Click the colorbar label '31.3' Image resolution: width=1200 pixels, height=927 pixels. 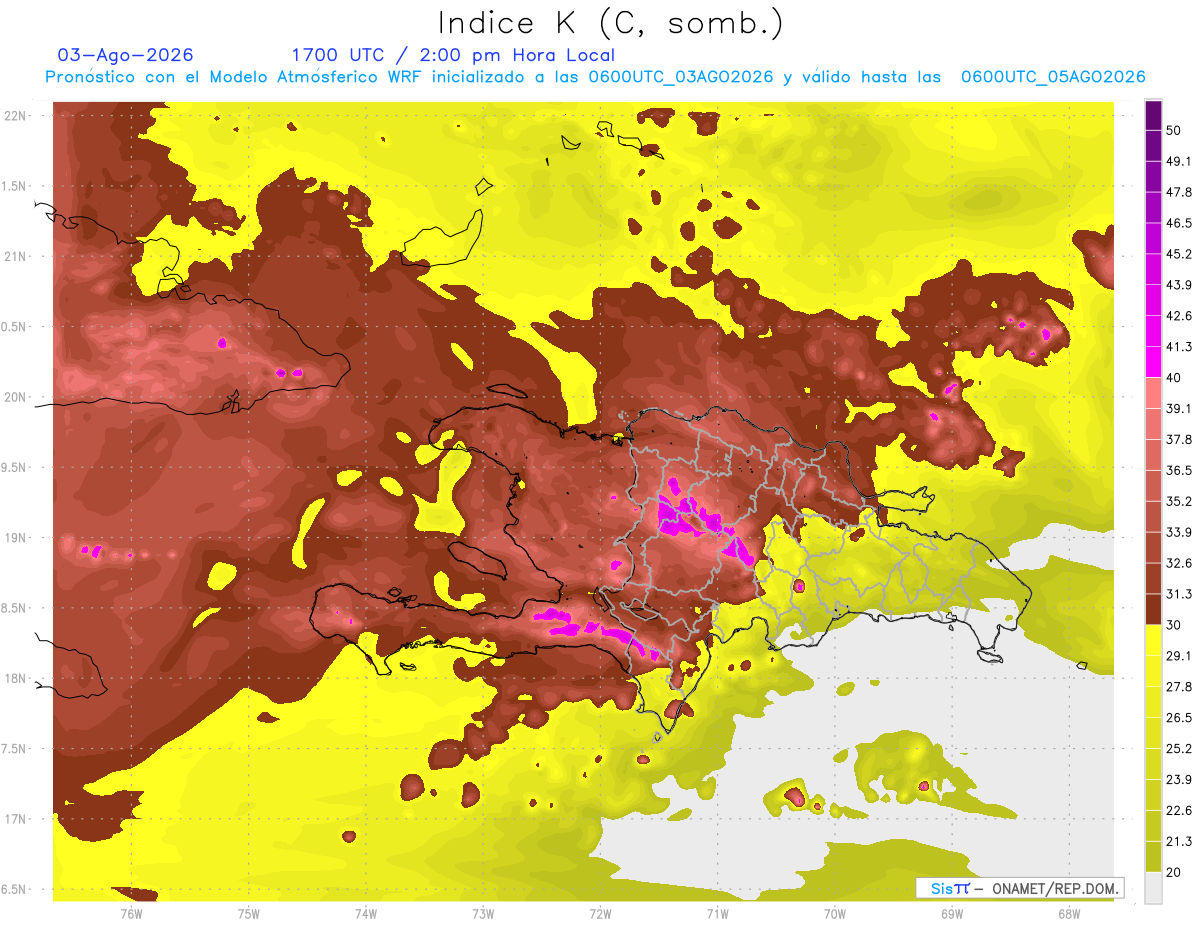(1179, 594)
